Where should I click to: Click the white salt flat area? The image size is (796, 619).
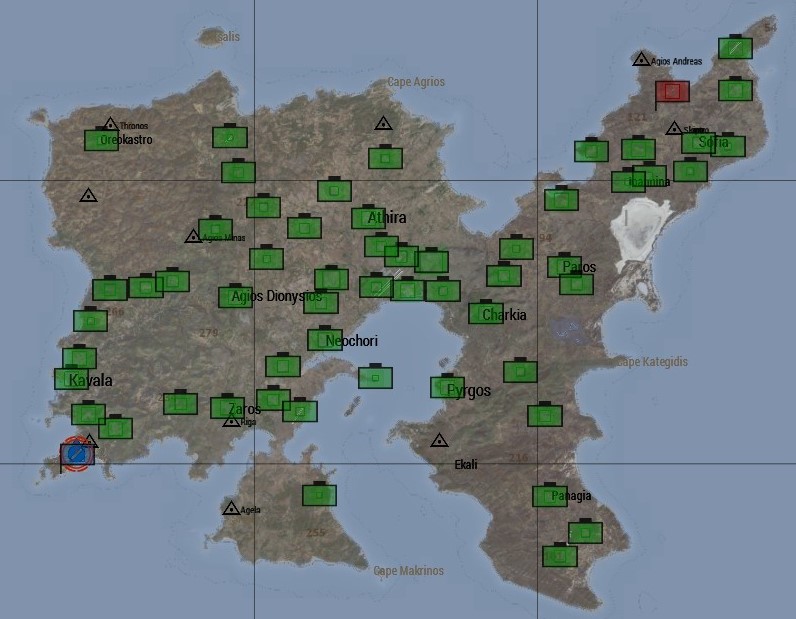[x=641, y=229]
